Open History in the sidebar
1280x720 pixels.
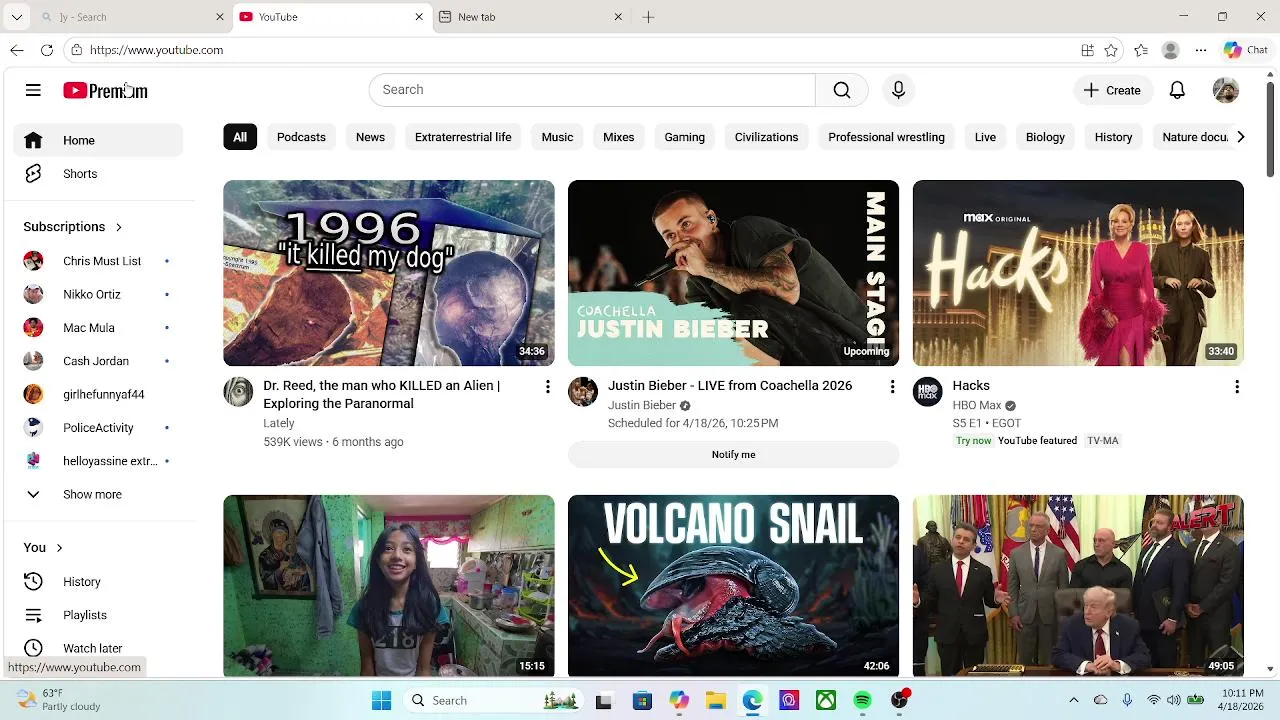point(98,582)
